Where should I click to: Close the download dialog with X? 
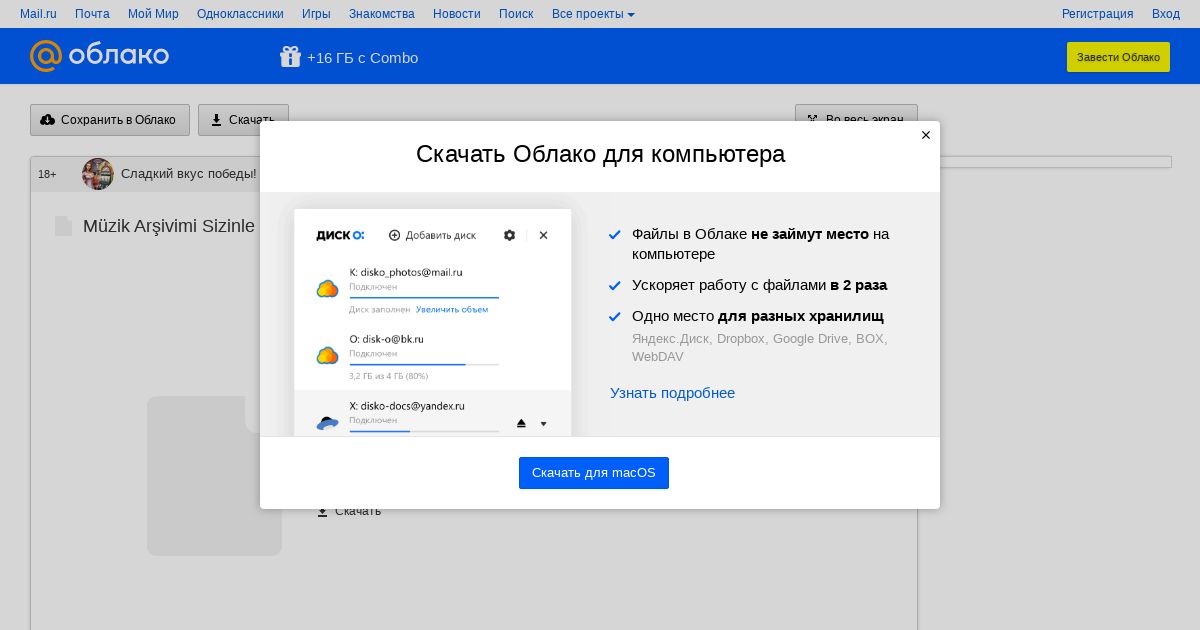point(926,135)
